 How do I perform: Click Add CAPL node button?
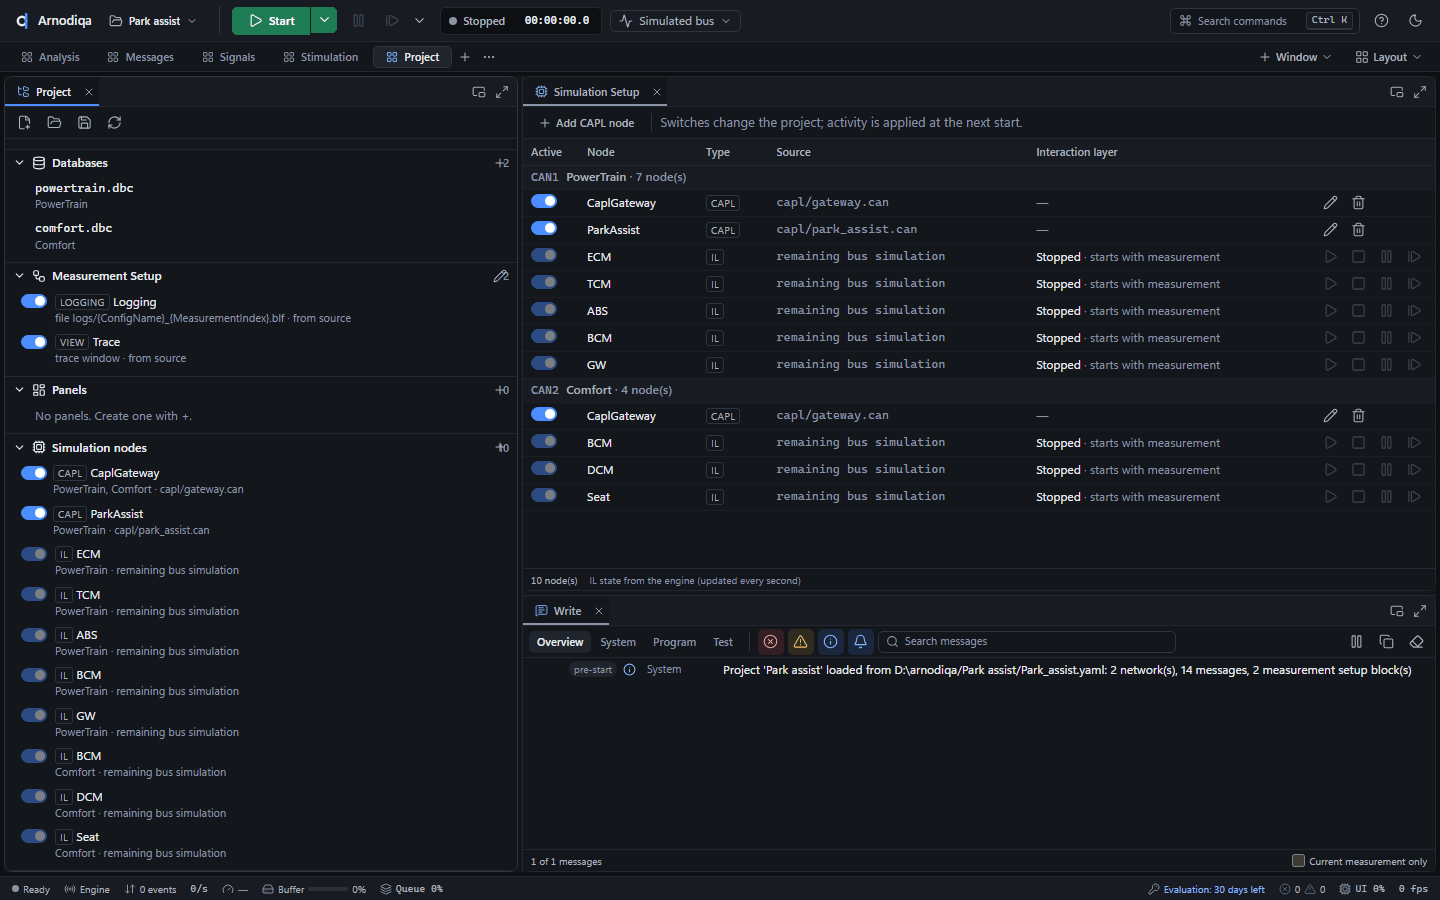pos(587,123)
